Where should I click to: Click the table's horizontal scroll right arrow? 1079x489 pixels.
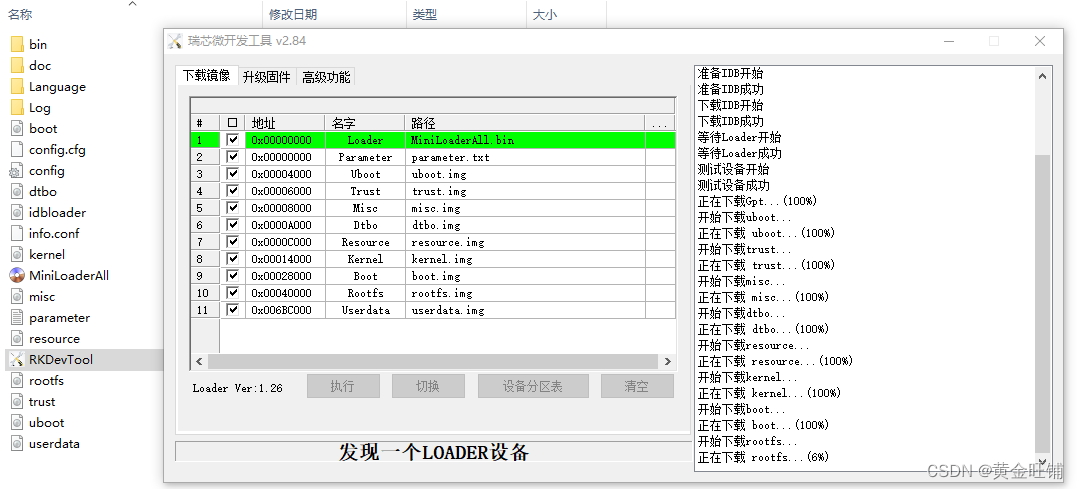(666, 361)
